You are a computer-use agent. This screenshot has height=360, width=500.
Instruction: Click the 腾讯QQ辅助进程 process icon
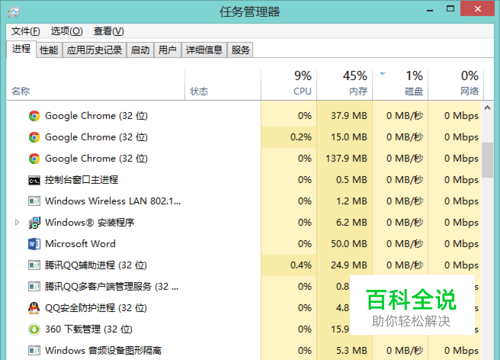pos(34,265)
